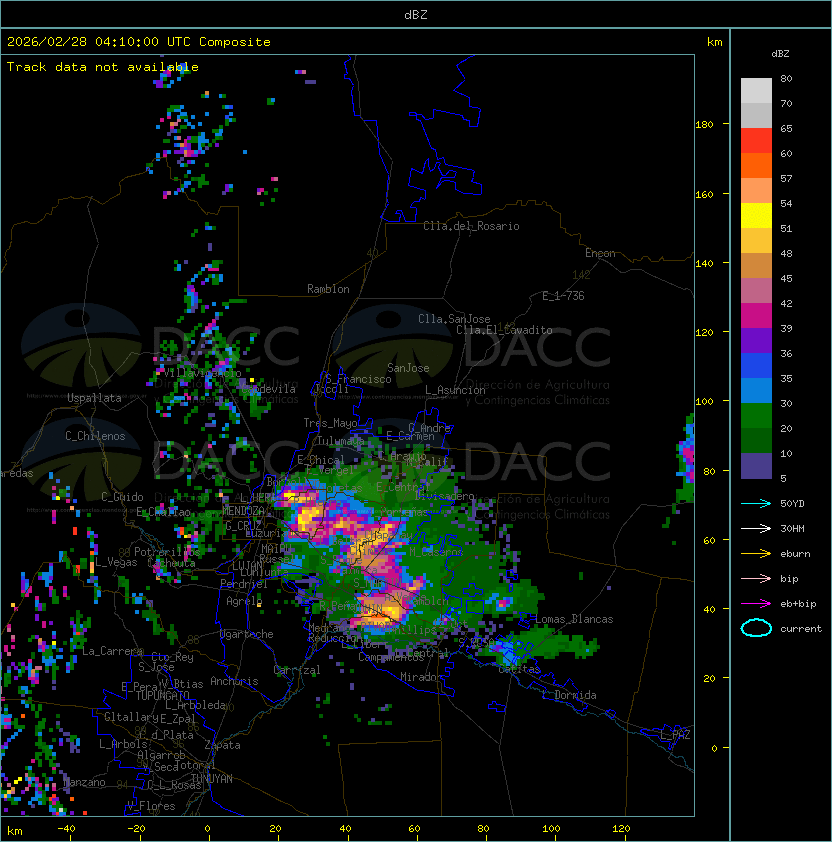
Task: Click the 'Agrelo' place label
Action: [x=244, y=601]
